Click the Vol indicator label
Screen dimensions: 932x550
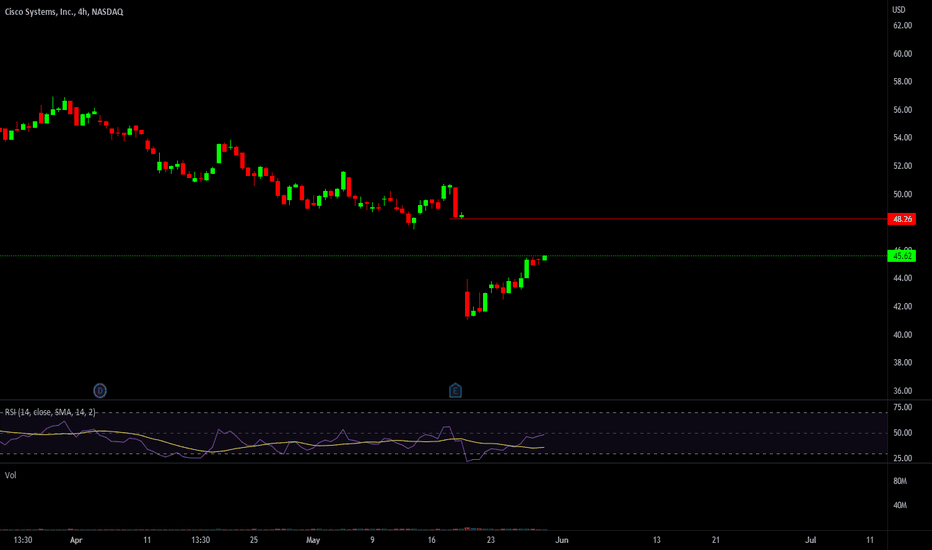coord(11,475)
